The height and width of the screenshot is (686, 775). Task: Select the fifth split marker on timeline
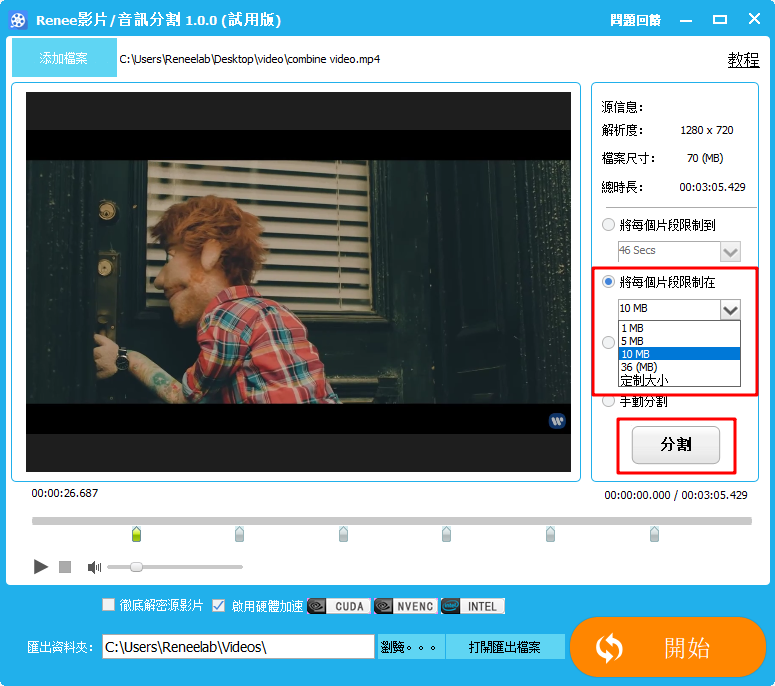(x=550, y=534)
